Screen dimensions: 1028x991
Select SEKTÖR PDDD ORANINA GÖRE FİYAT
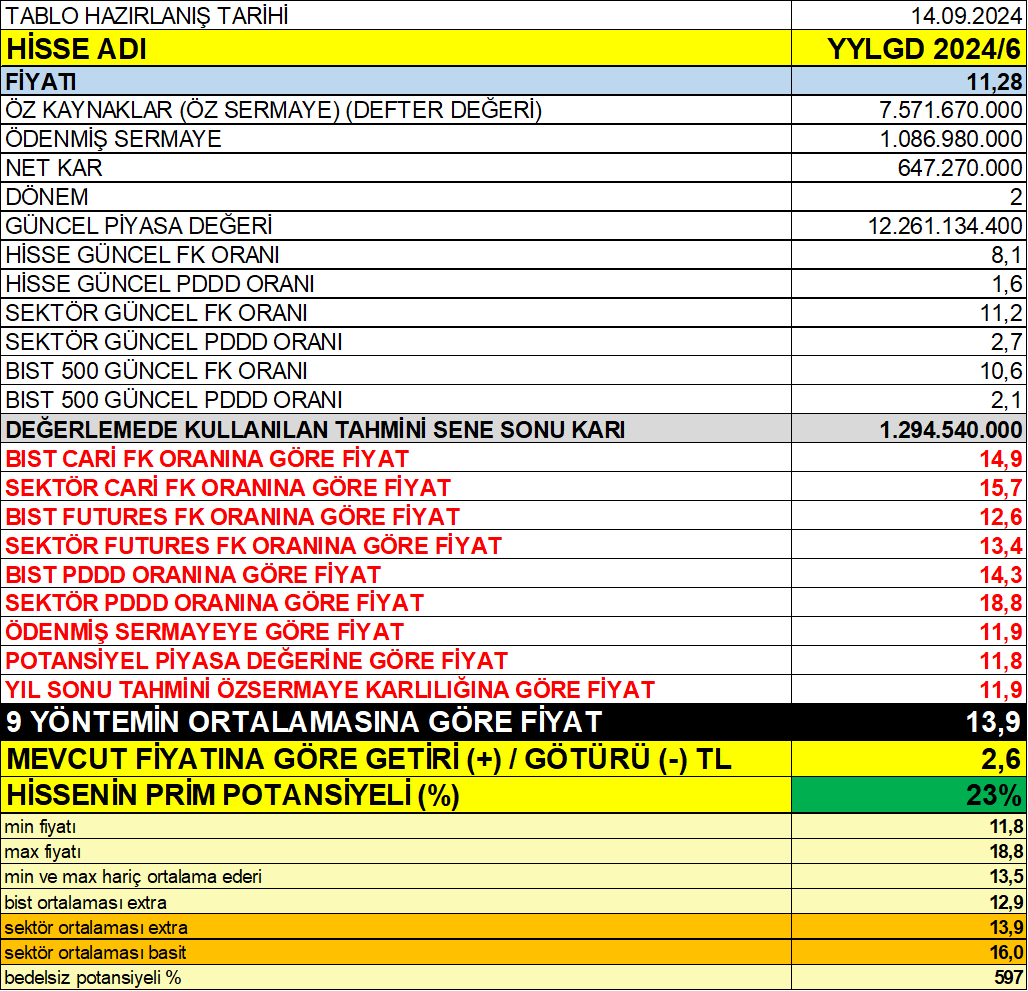coord(214,603)
